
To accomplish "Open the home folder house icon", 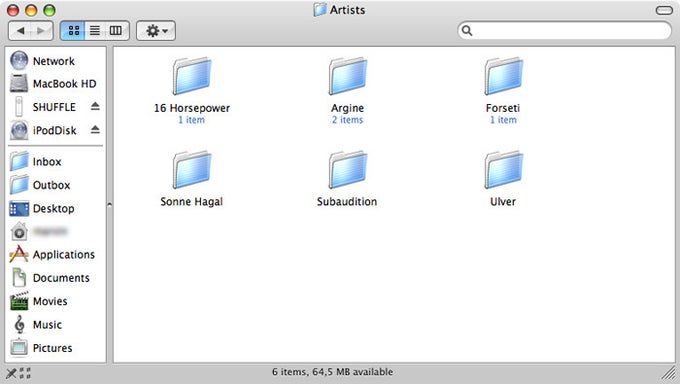I will (x=19, y=232).
